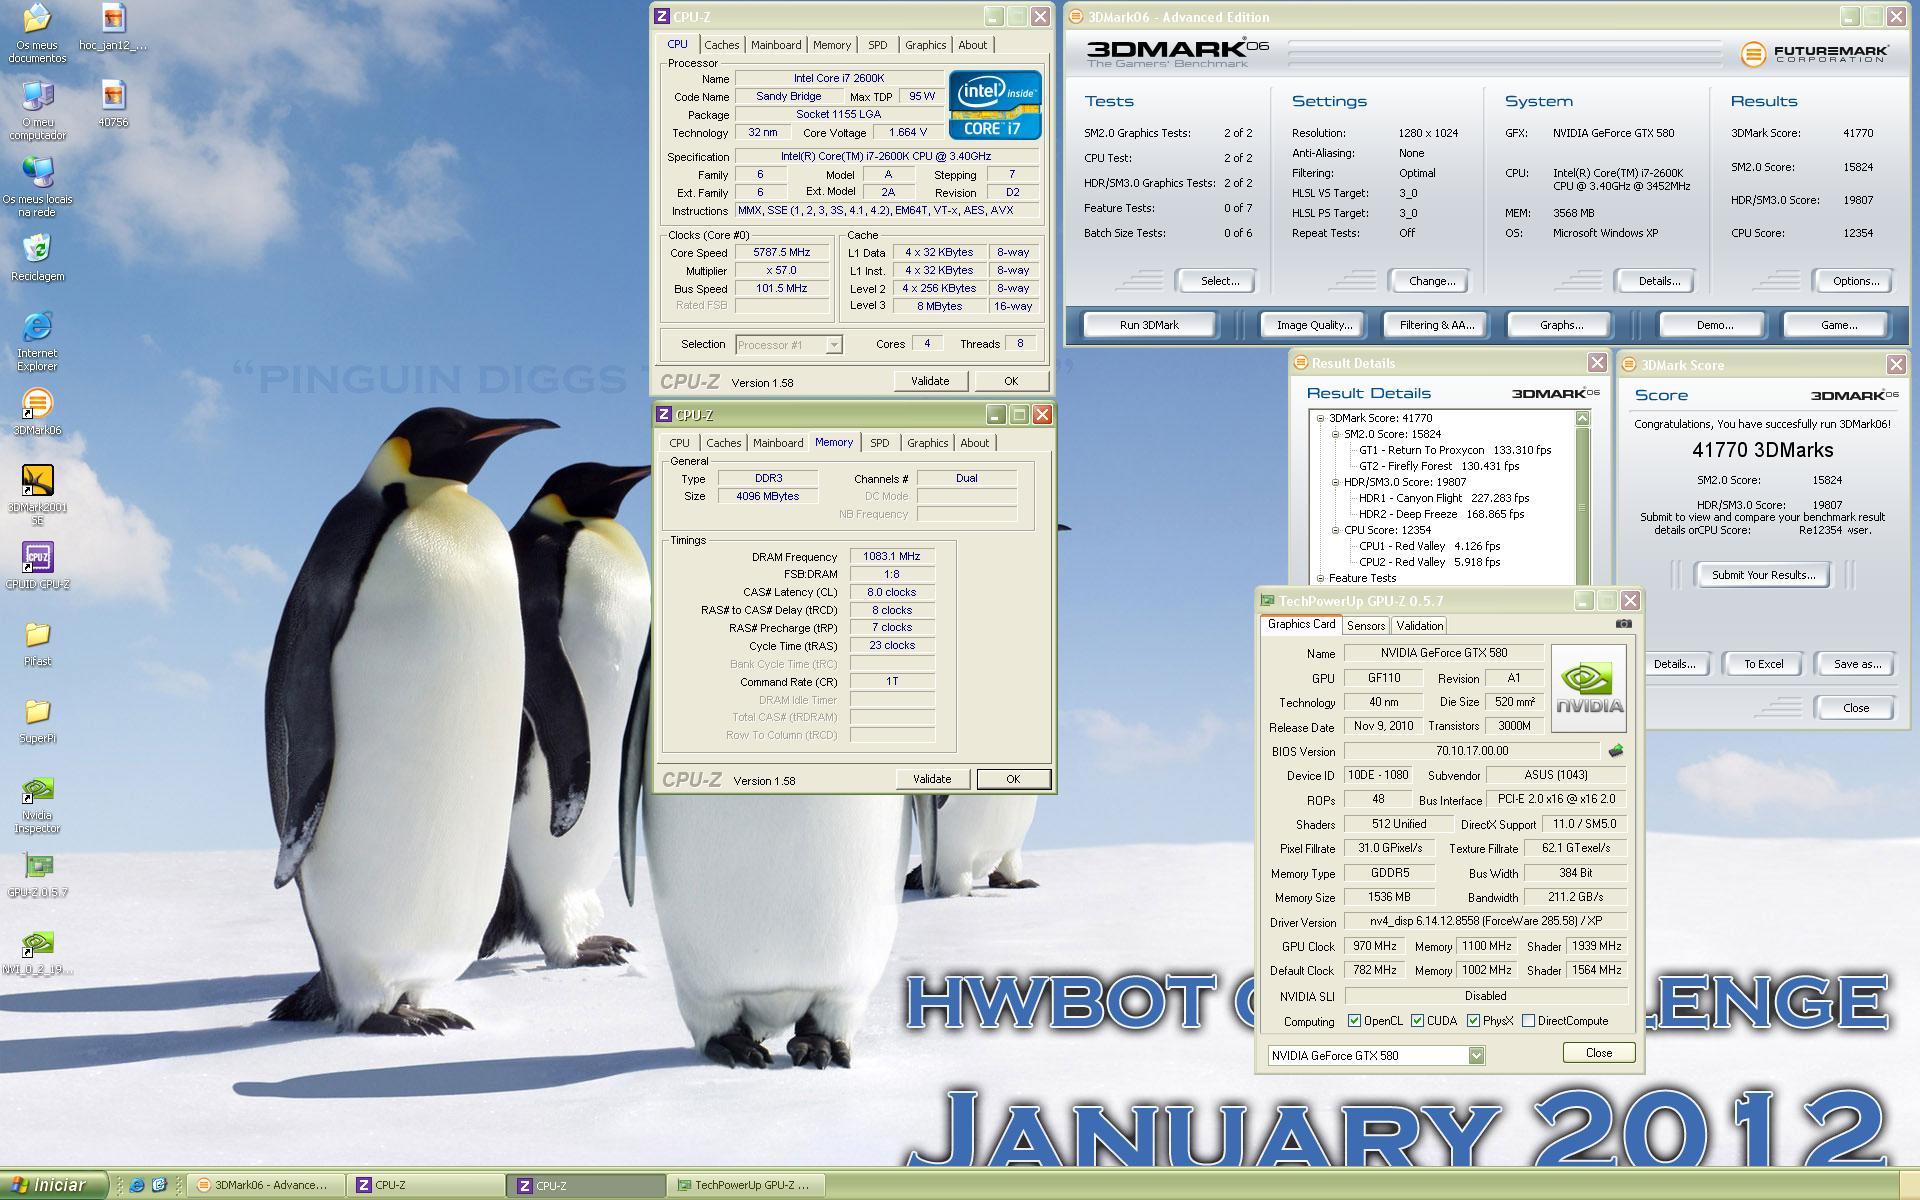
Task: Toggle the OpenCL checkbox in GPU-Z
Action: pyautogui.click(x=1354, y=1021)
